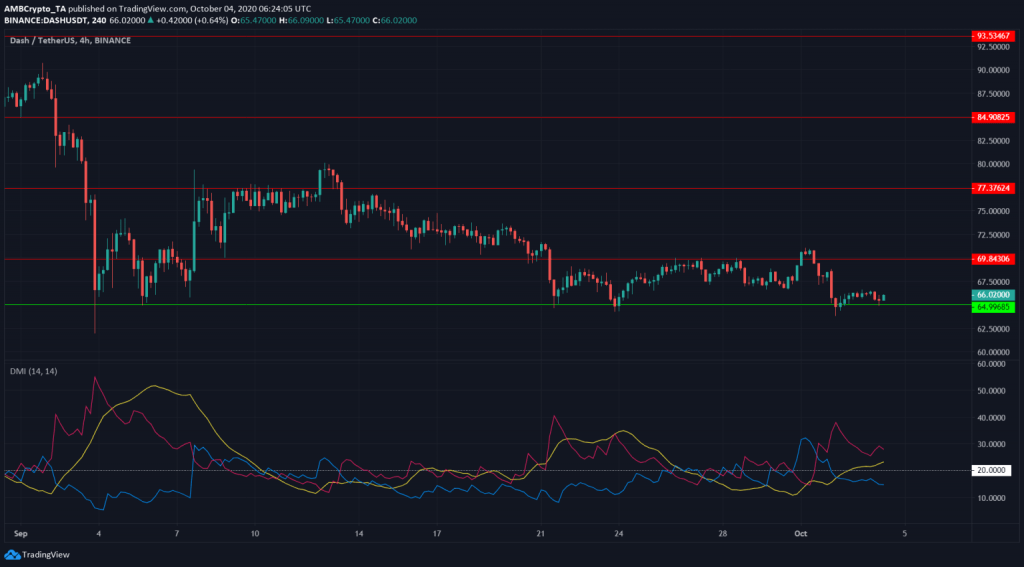The height and width of the screenshot is (567, 1024).
Task: Open the TradingView.com link in header
Action: (158, 6)
